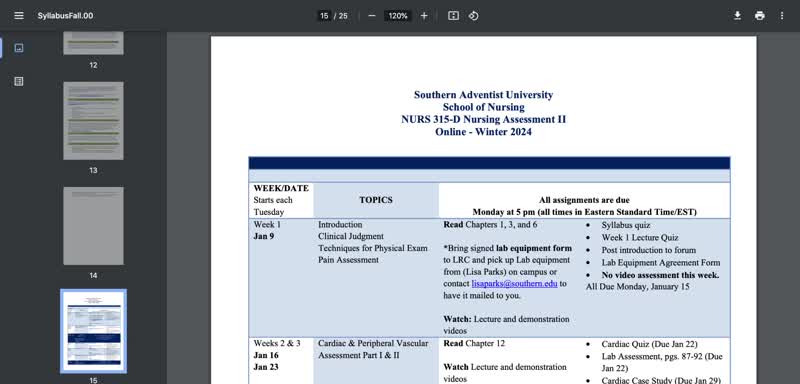The width and height of the screenshot is (800, 384).
Task: Print the document
Action: pos(760,16)
